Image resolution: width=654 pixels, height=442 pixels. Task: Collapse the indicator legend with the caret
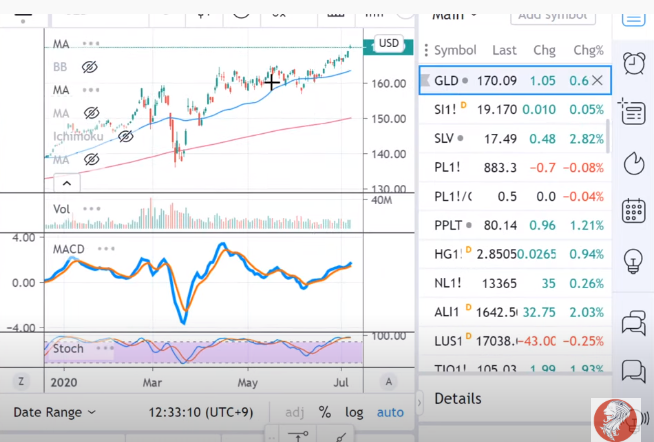(67, 183)
